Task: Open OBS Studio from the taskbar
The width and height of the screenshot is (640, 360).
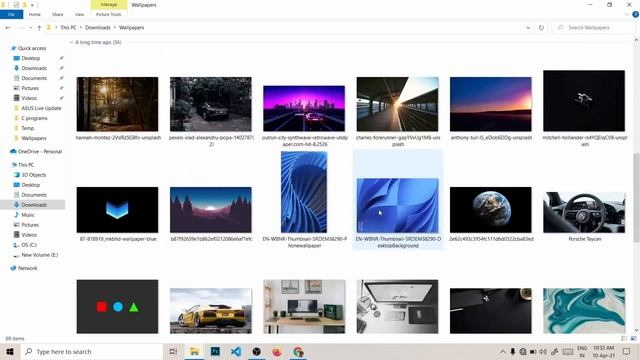Action: click(x=257, y=351)
